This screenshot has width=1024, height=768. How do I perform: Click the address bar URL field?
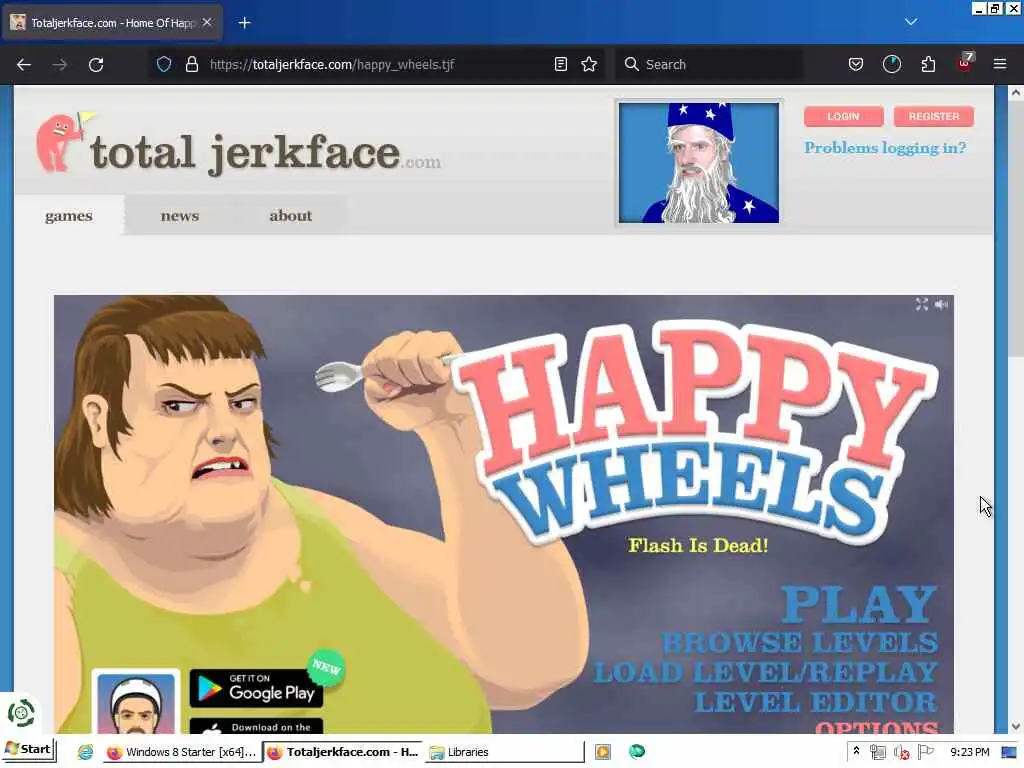click(379, 64)
